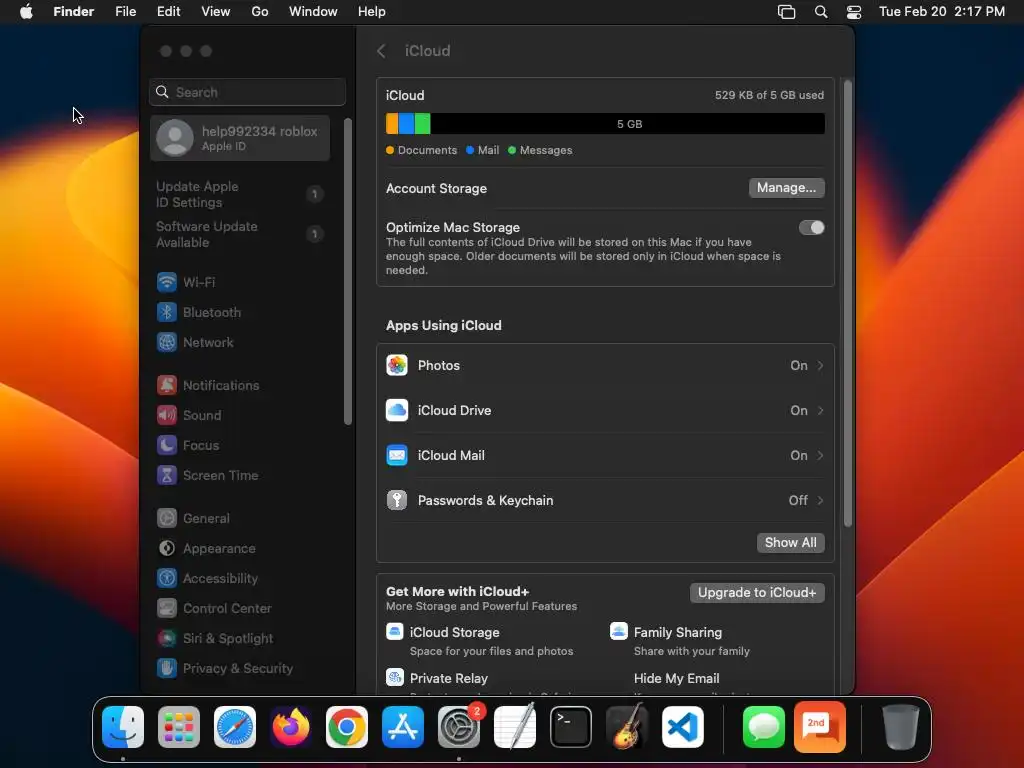Launch Safari from the Dock

(235, 727)
